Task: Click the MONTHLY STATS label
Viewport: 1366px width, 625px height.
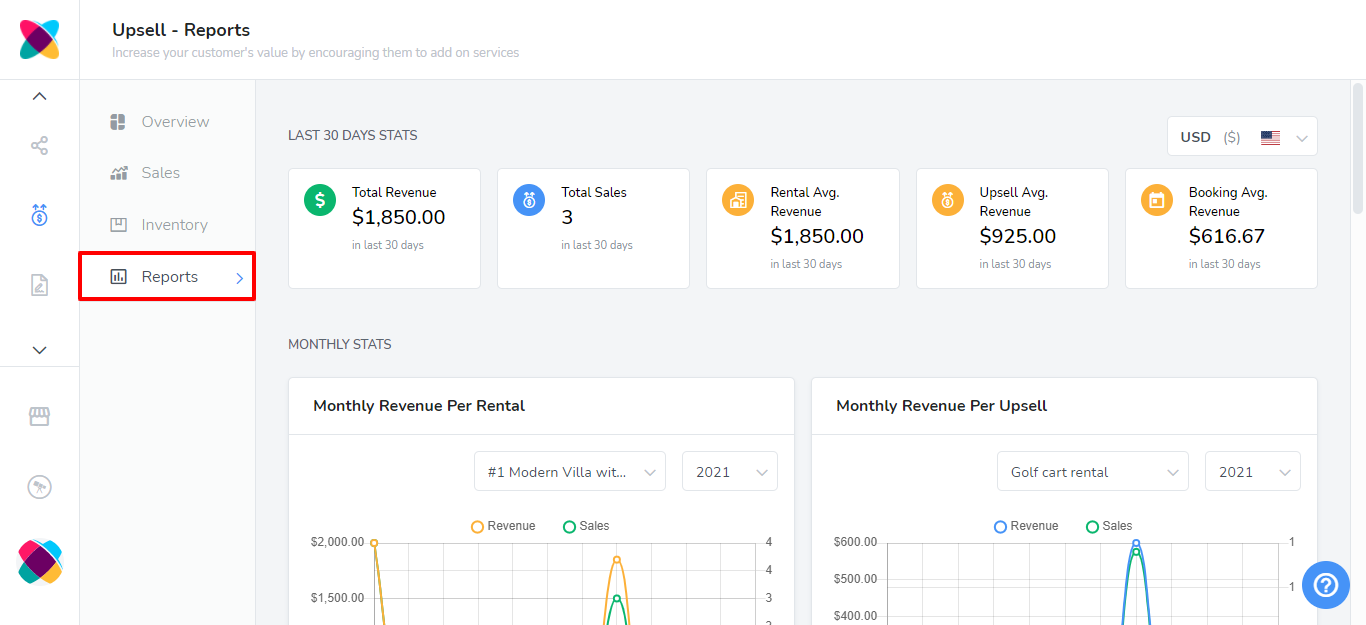Action: 340,344
